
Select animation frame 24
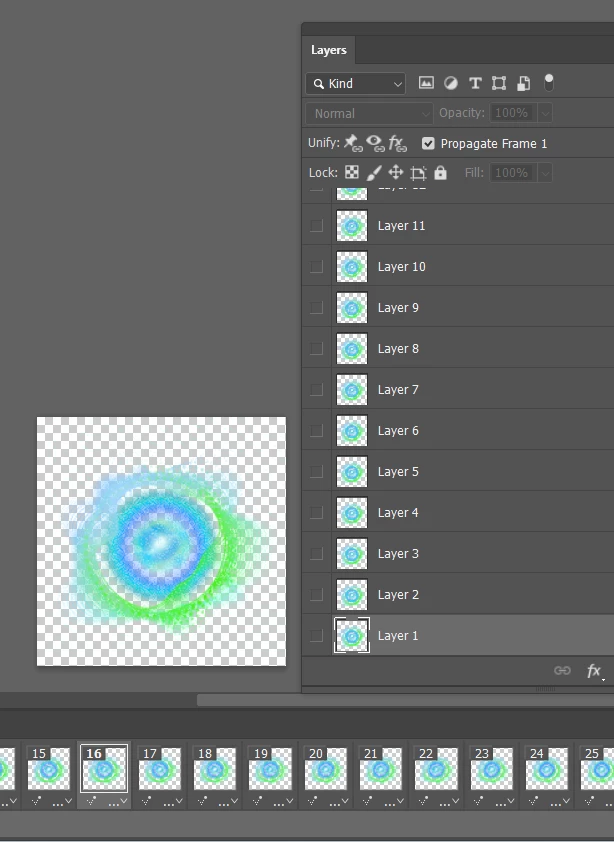[547, 768]
